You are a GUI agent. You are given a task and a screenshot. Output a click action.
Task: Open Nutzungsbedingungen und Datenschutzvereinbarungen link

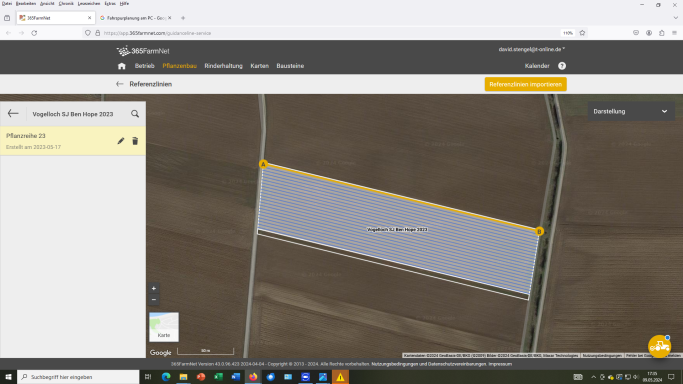point(429,364)
